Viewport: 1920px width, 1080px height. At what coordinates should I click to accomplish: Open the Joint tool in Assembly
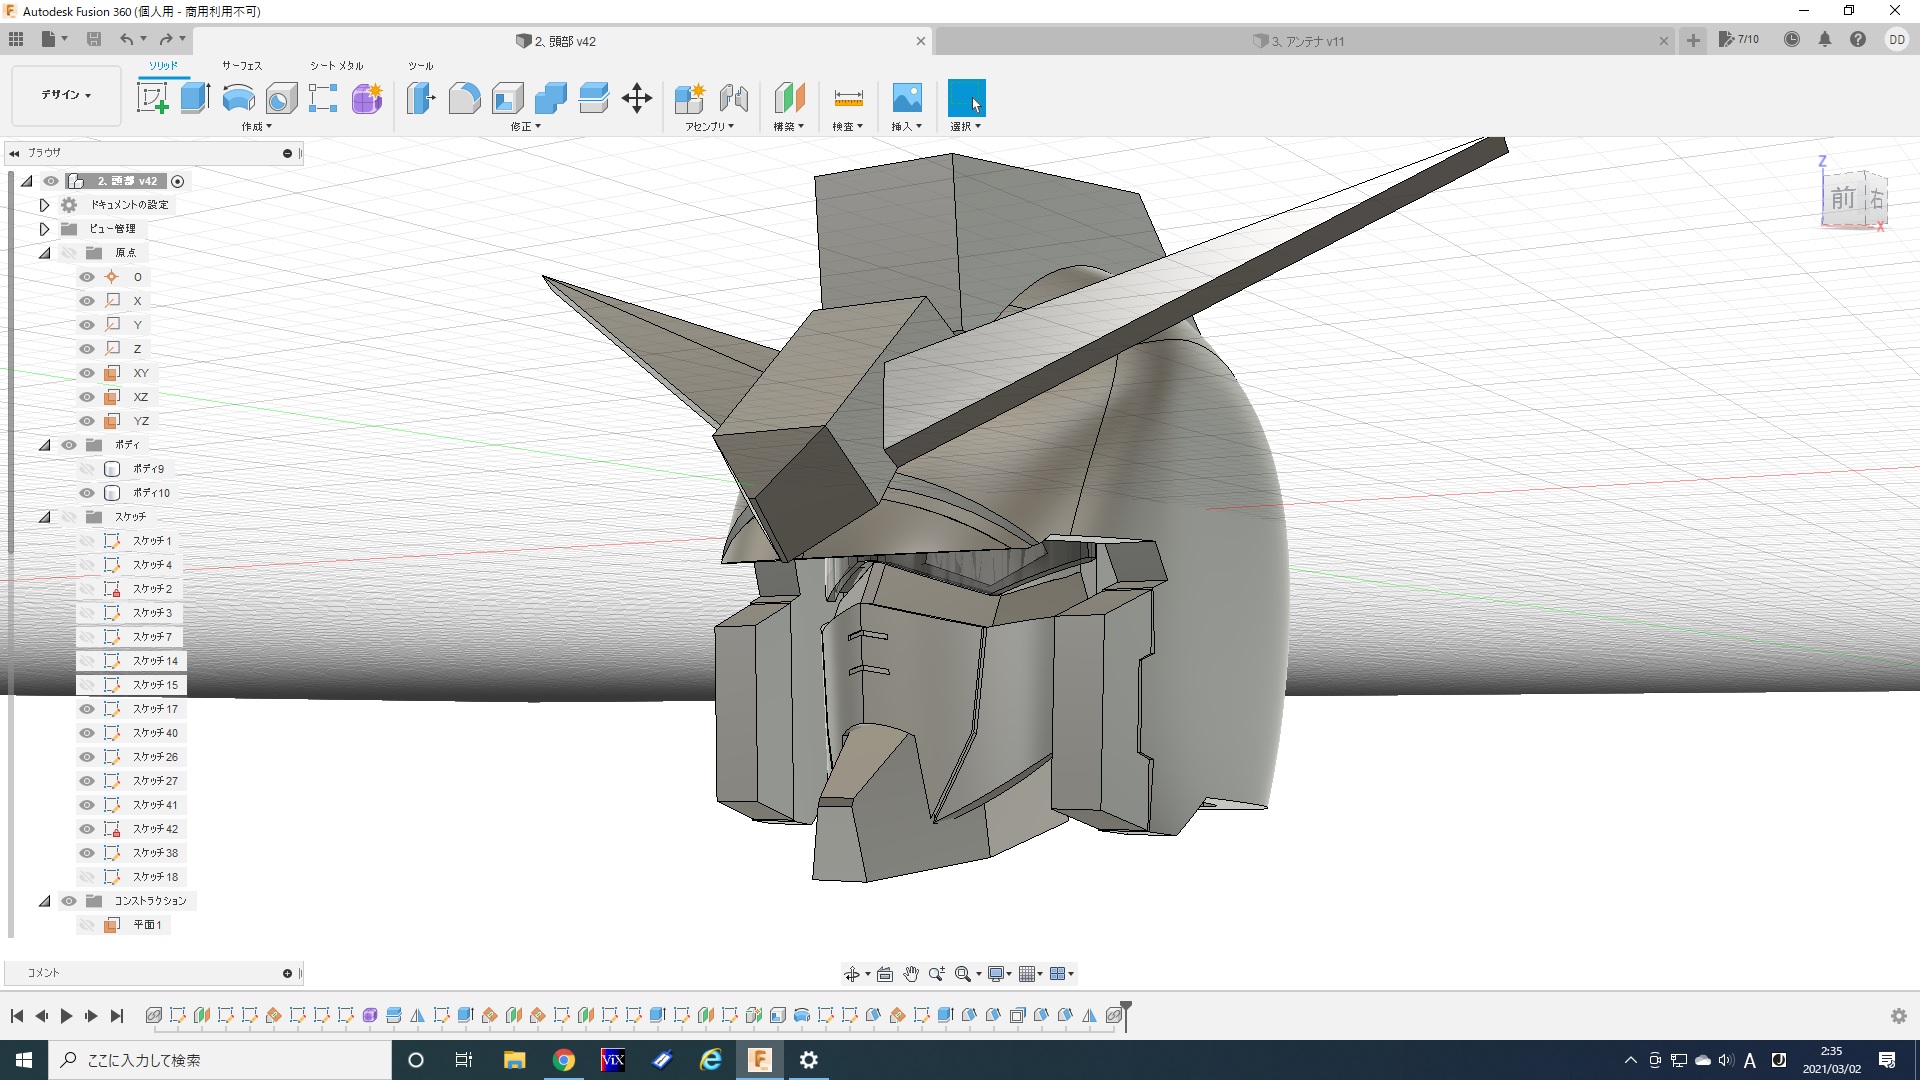point(734,98)
